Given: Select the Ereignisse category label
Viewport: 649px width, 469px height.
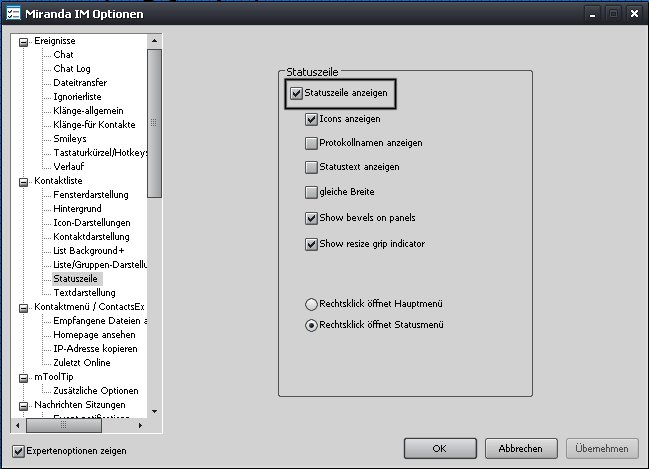Looking at the screenshot, I should (55, 41).
